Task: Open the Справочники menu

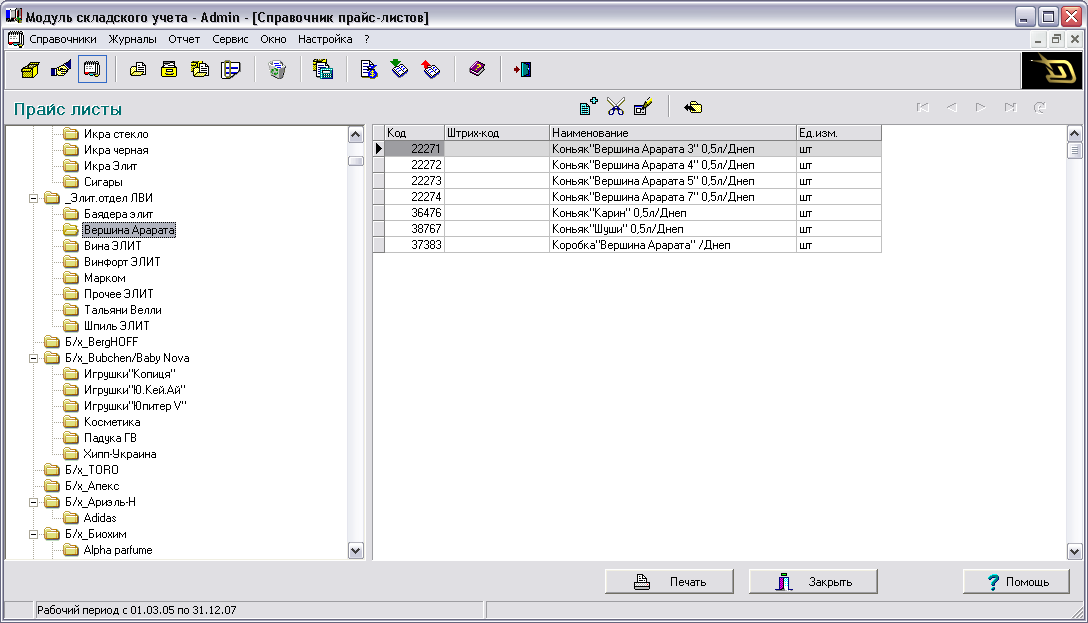Action: 62,40
